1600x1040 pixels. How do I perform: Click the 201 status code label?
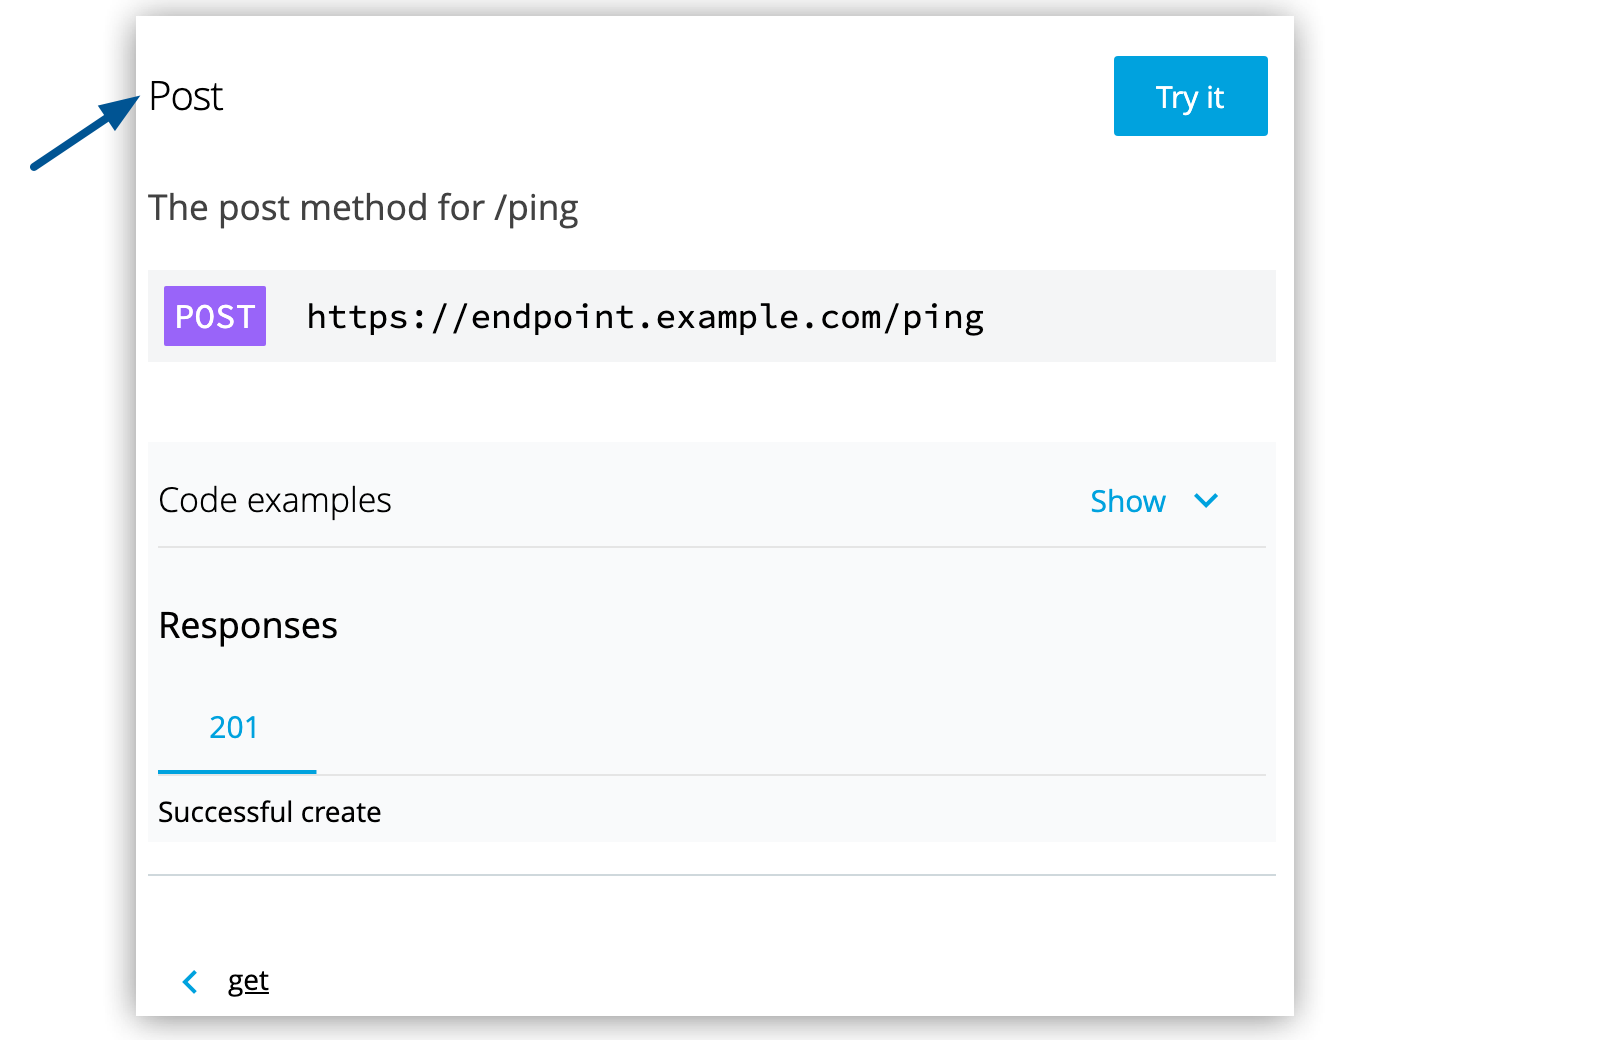pyautogui.click(x=235, y=727)
